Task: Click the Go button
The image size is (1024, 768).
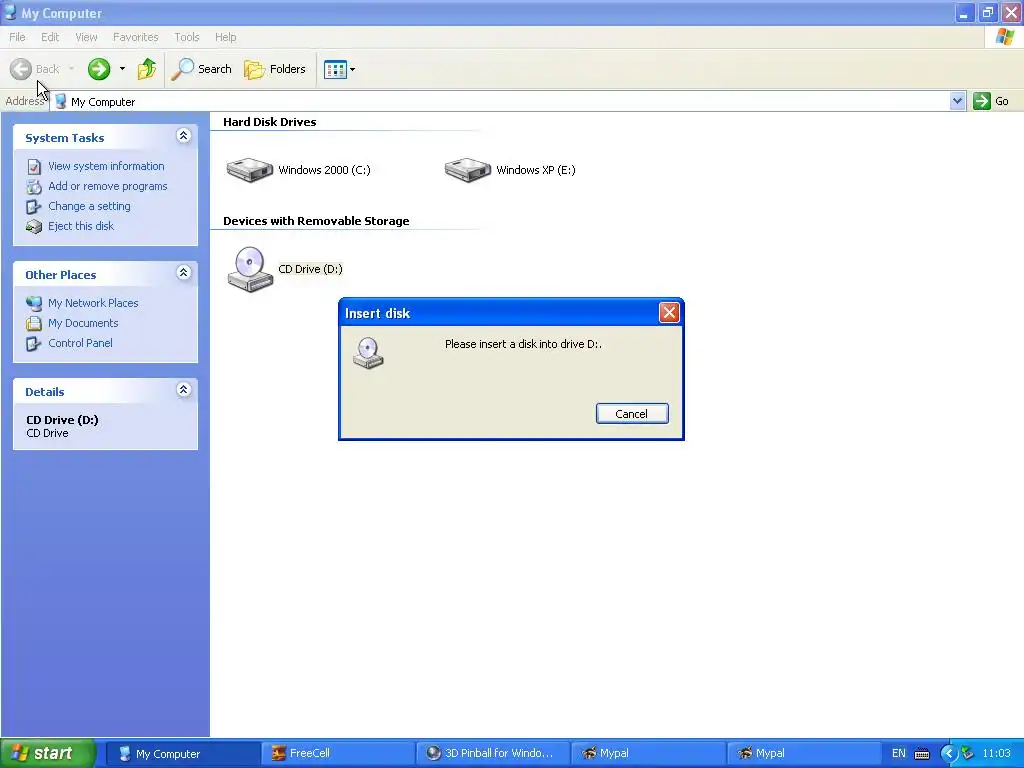Action: (x=991, y=101)
